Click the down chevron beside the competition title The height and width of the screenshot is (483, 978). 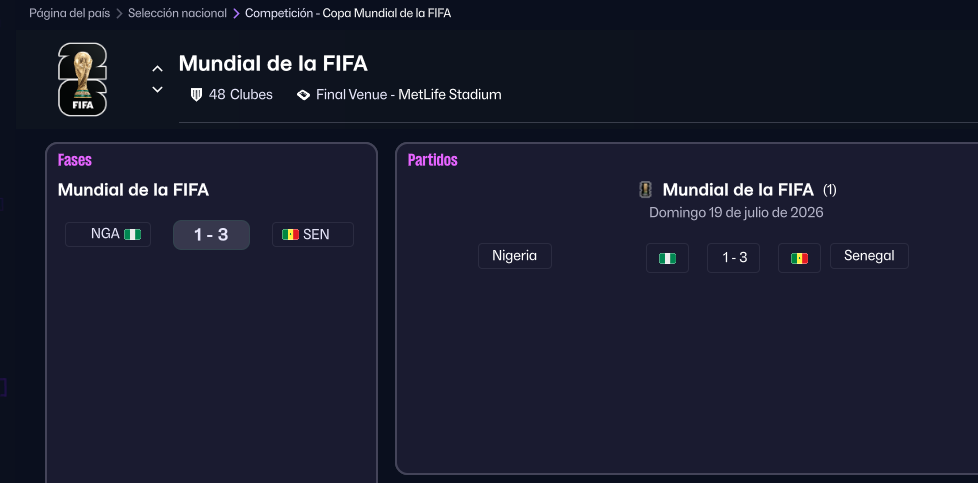tap(157, 90)
